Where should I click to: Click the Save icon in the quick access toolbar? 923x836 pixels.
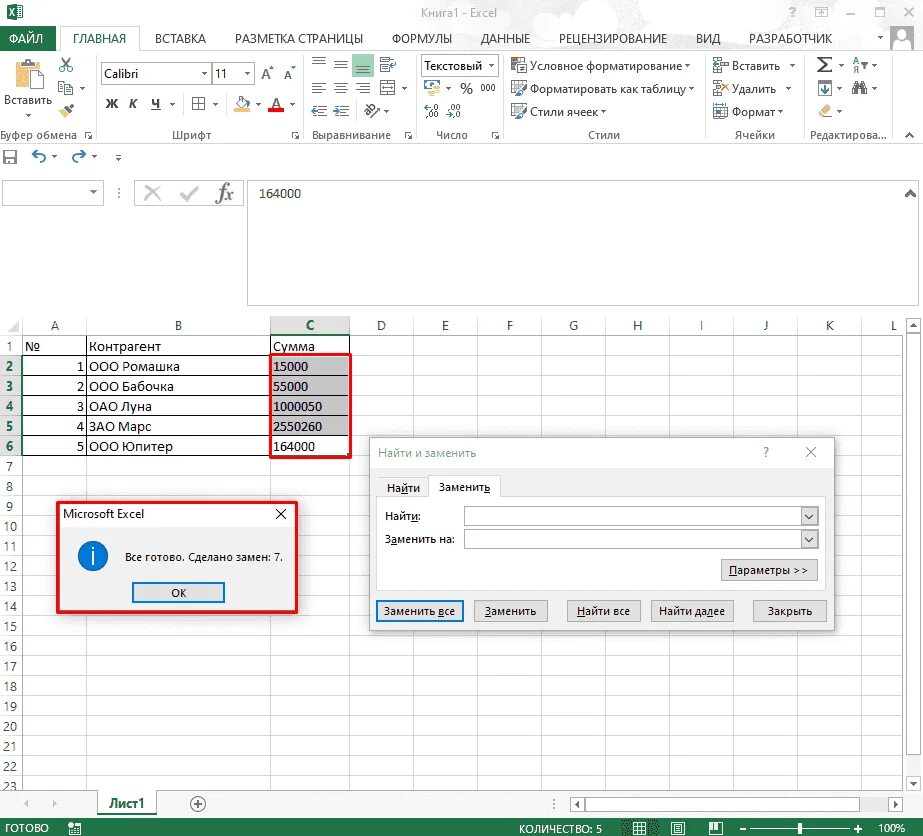tap(10, 157)
